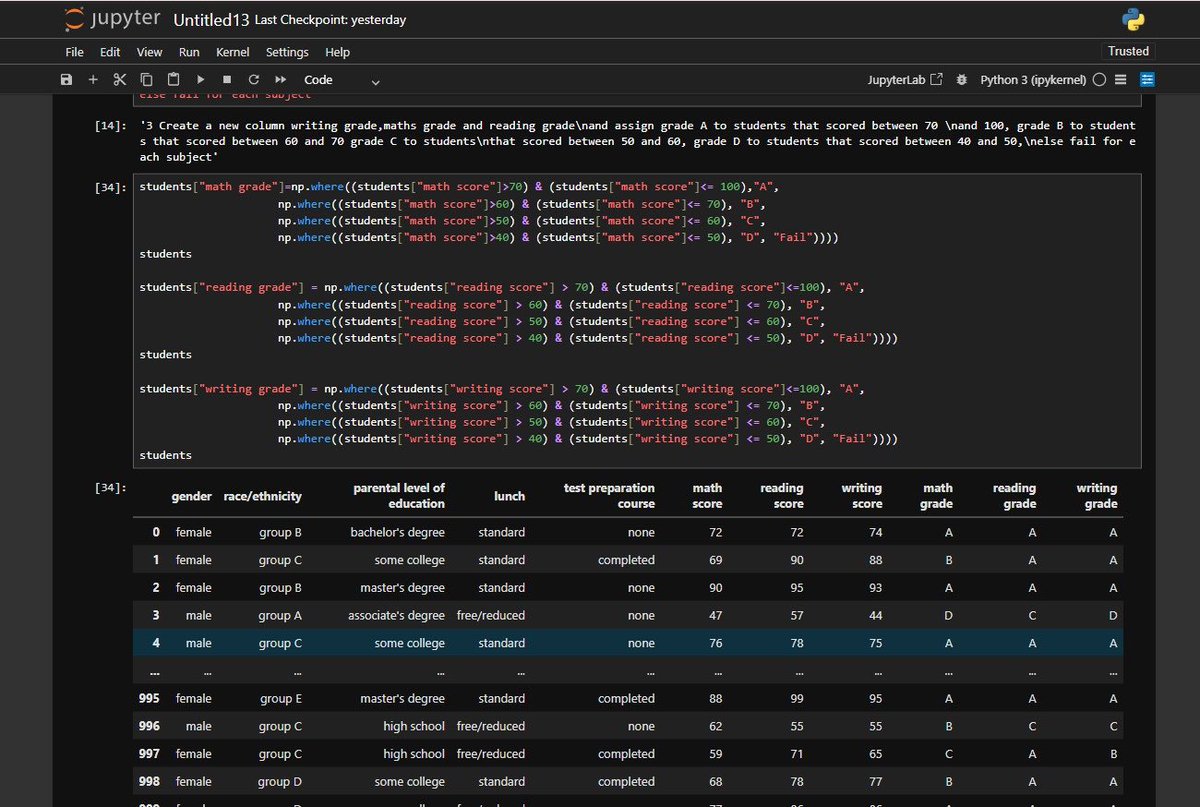This screenshot has width=1200, height=807.
Task: Insert a new cell below with plus icon
Action: click(93, 80)
